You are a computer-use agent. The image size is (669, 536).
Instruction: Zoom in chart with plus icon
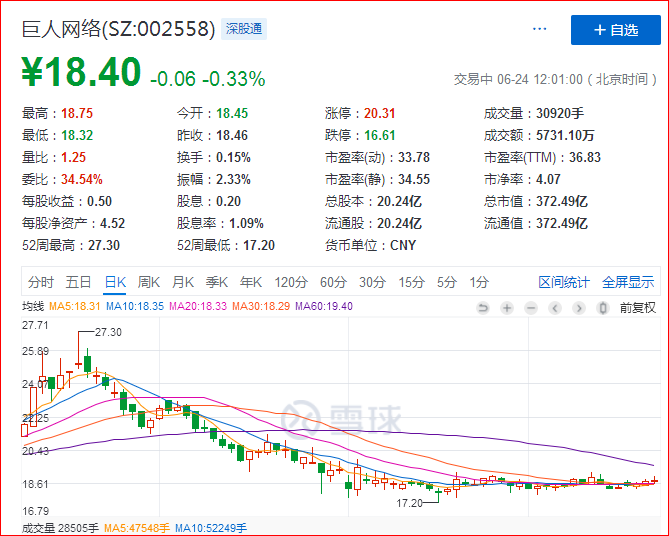tap(507, 308)
